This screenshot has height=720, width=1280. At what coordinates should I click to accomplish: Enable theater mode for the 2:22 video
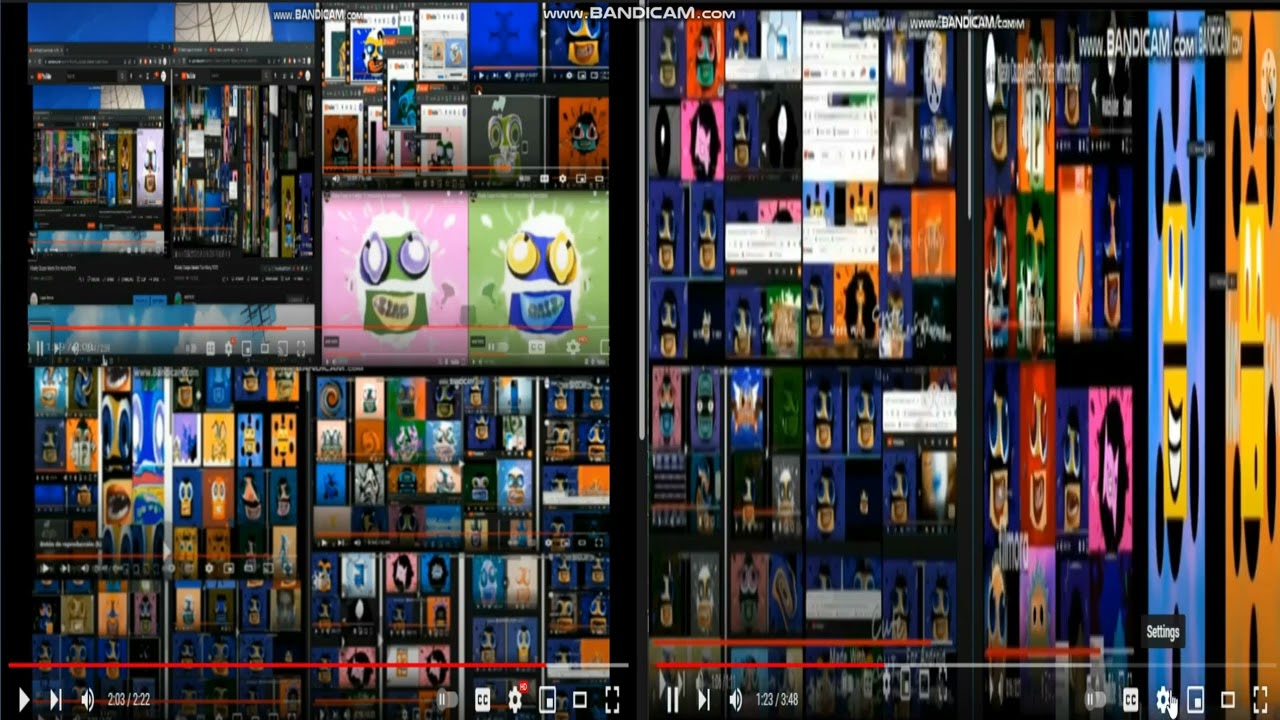click(x=580, y=700)
